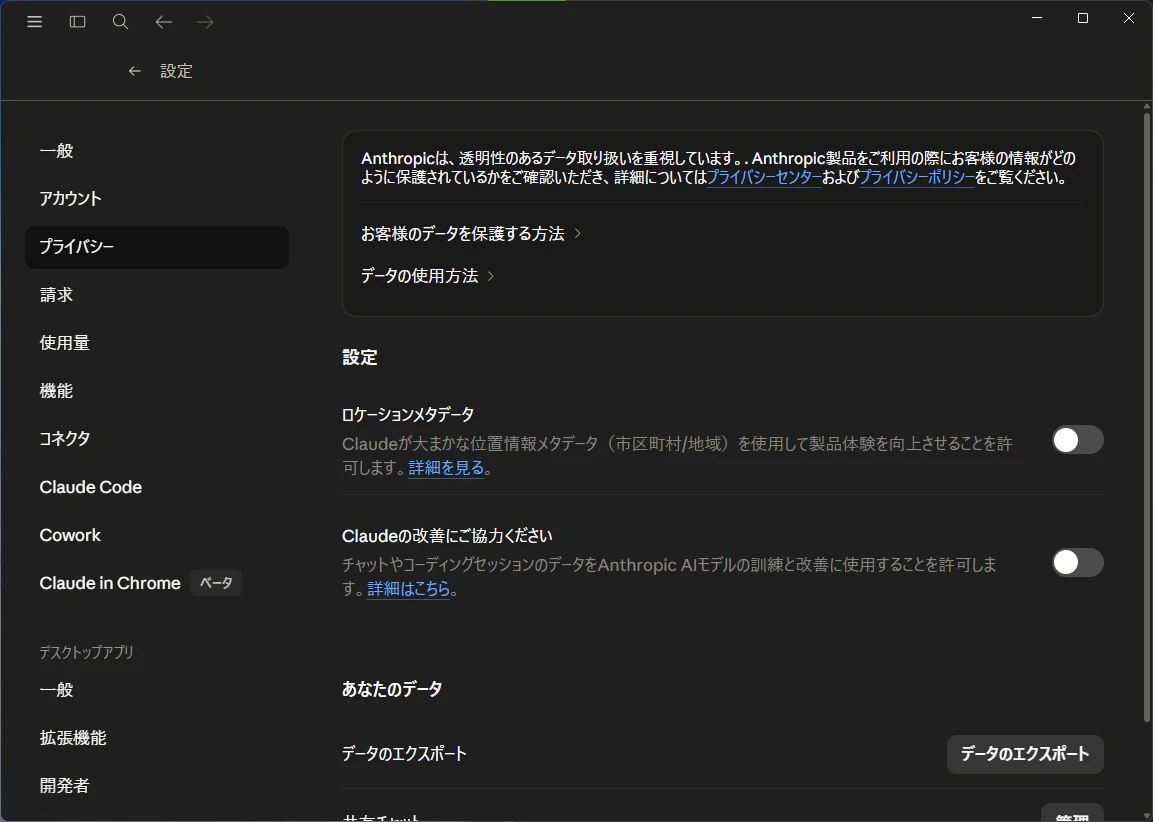Screen dimensions: 1153x822
Task: Open the Claude Code settings section
Action: (x=157, y=487)
